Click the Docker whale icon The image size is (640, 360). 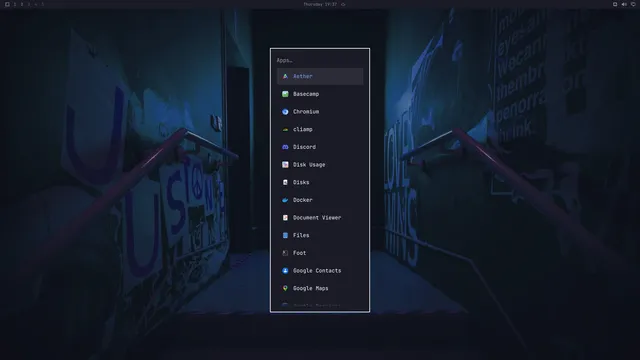(285, 200)
